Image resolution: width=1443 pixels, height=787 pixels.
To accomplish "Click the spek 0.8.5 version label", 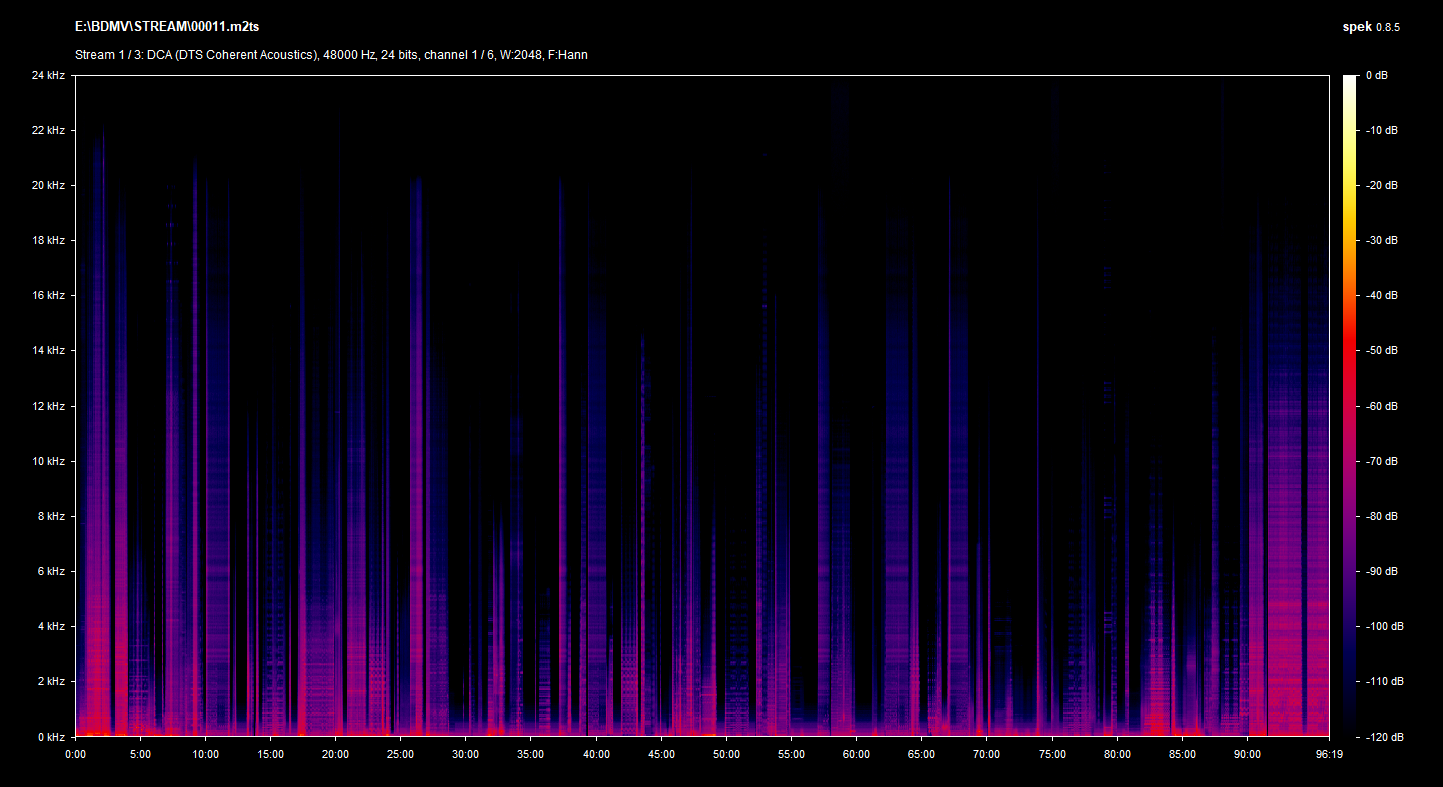I will (x=1370, y=27).
